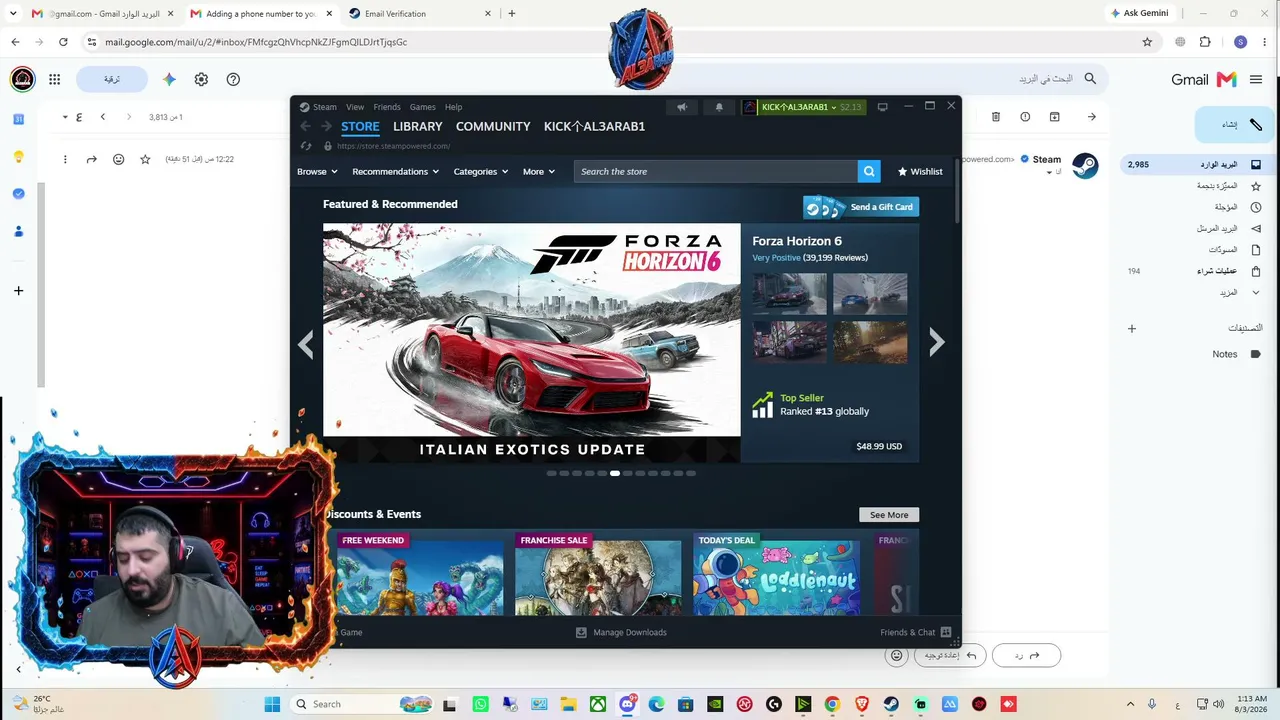The height and width of the screenshot is (720, 1280).
Task: Expand Recommendations dropdown in Steam store
Action: coord(395,171)
